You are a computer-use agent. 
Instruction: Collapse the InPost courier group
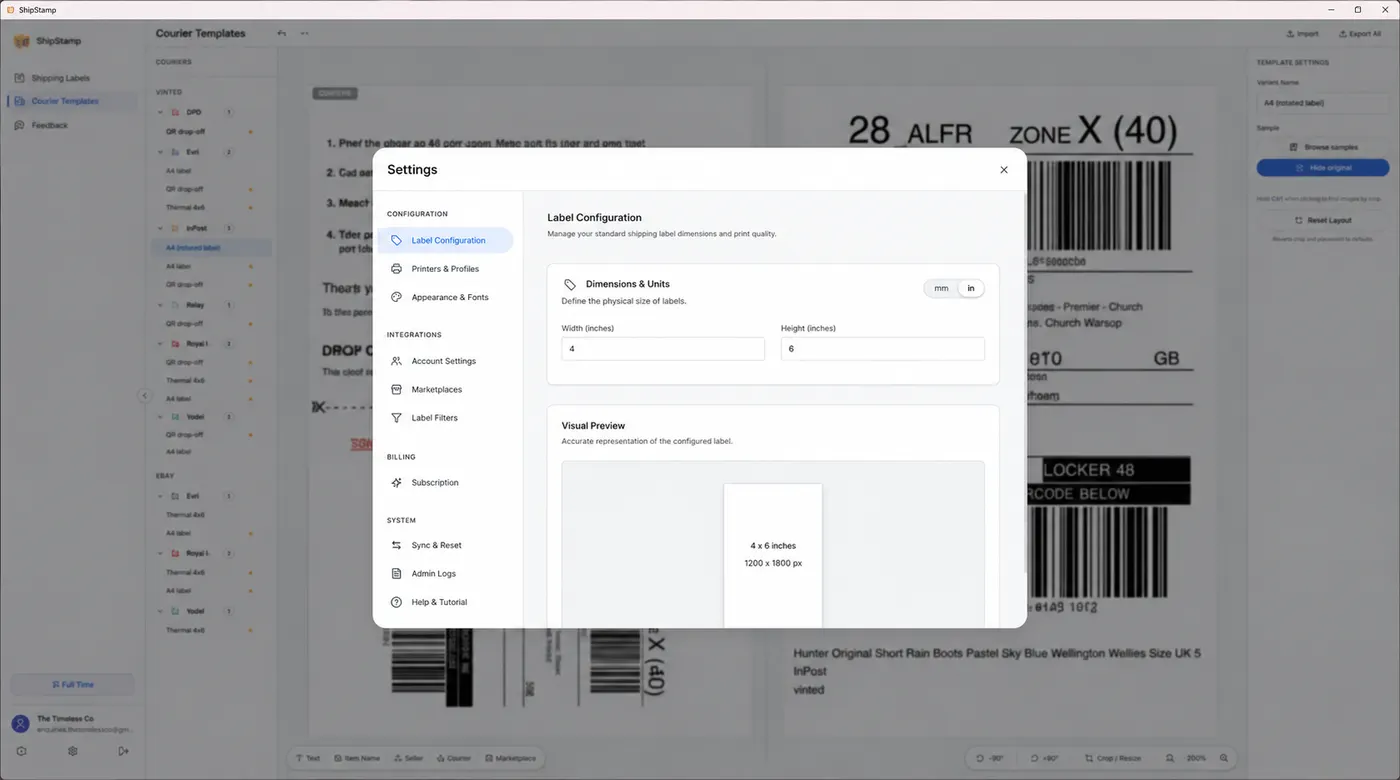[161, 228]
